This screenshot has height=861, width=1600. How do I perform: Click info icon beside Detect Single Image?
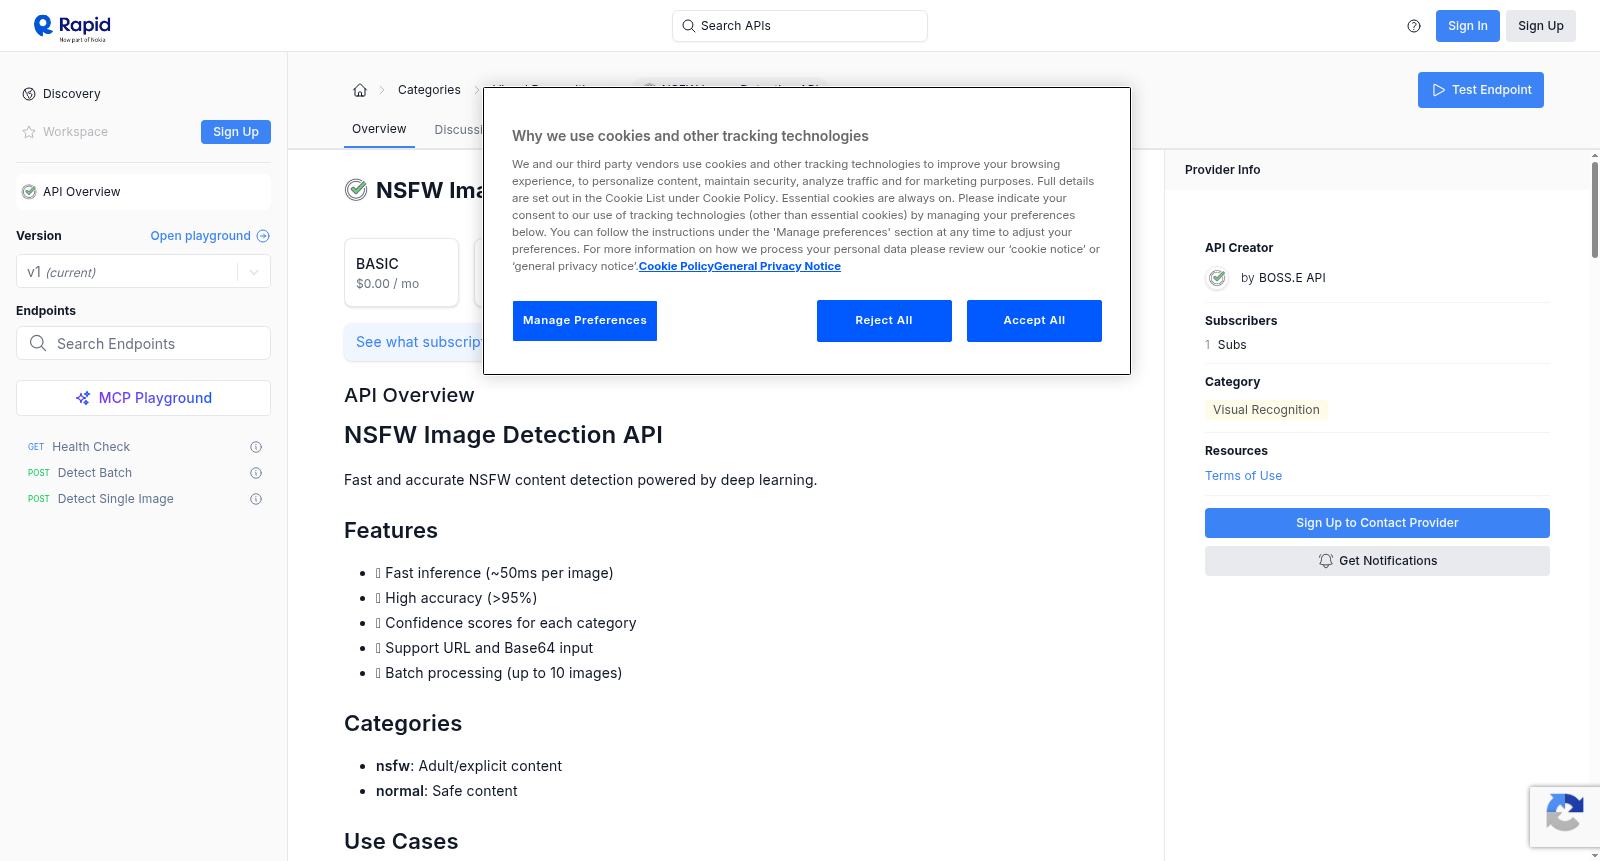coord(256,499)
